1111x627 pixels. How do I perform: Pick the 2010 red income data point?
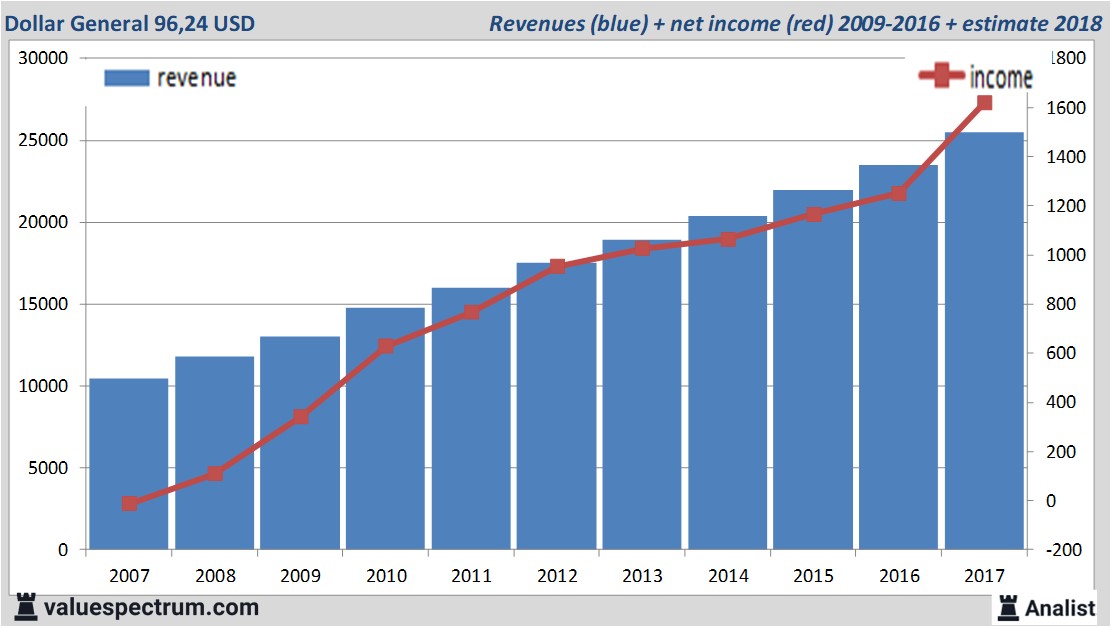[386, 346]
